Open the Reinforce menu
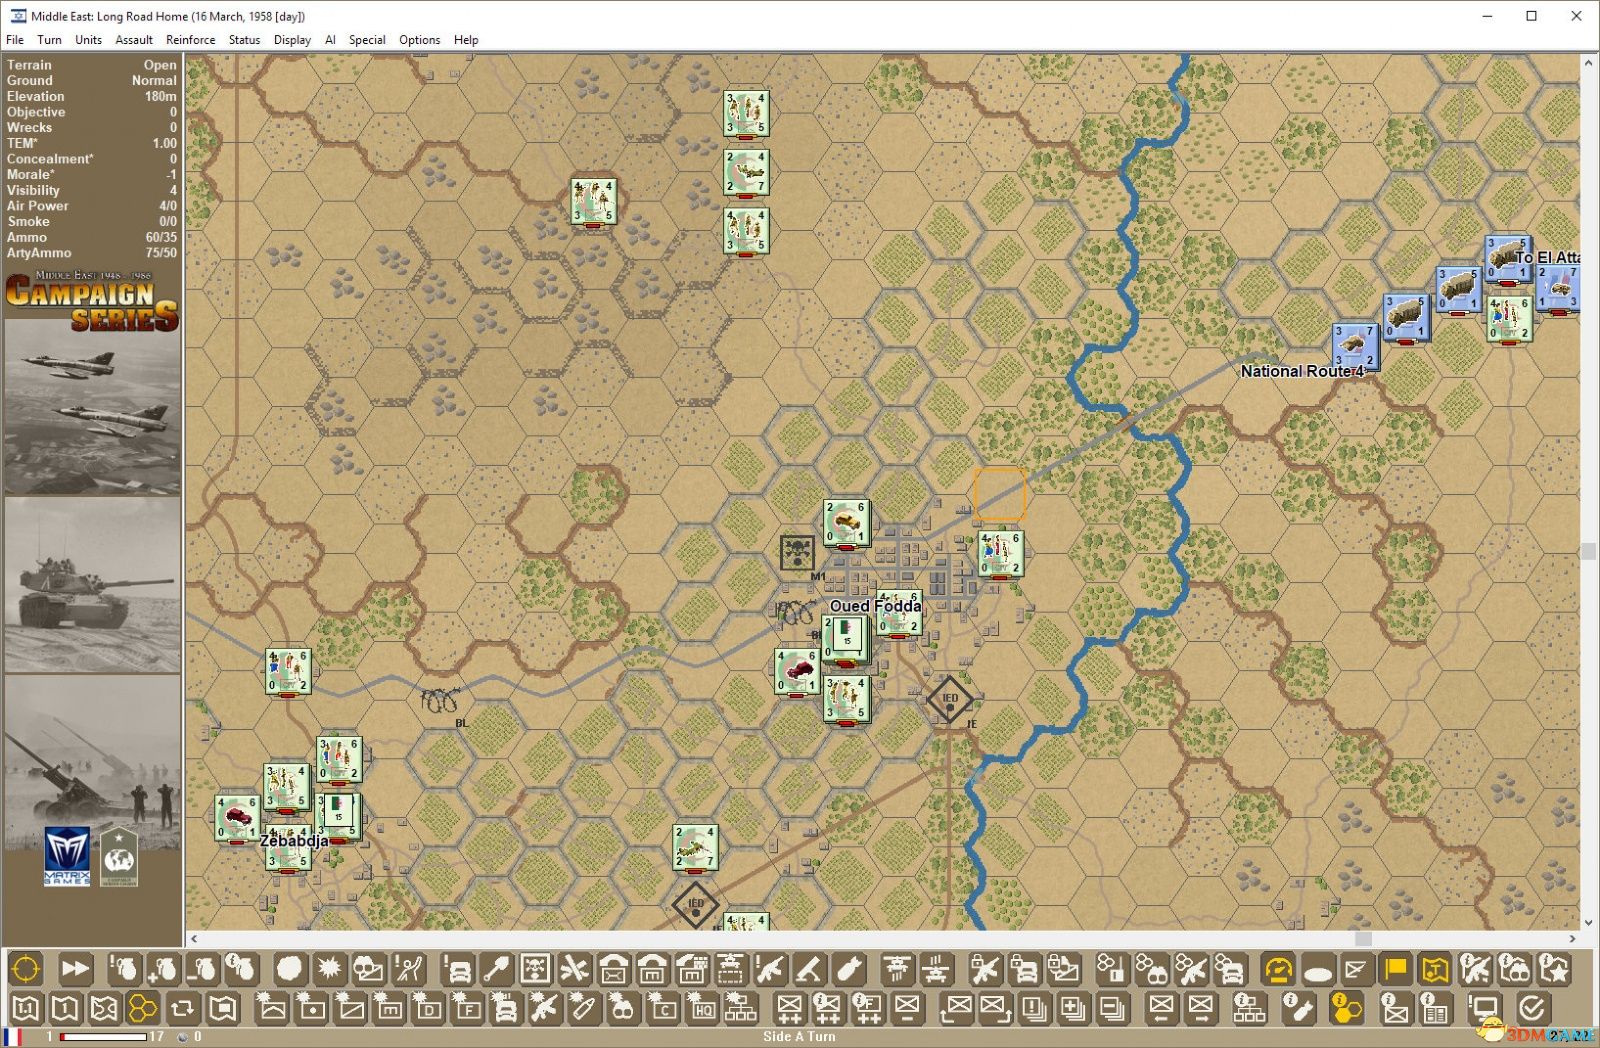Screen dimensions: 1600x1048 (x=190, y=40)
